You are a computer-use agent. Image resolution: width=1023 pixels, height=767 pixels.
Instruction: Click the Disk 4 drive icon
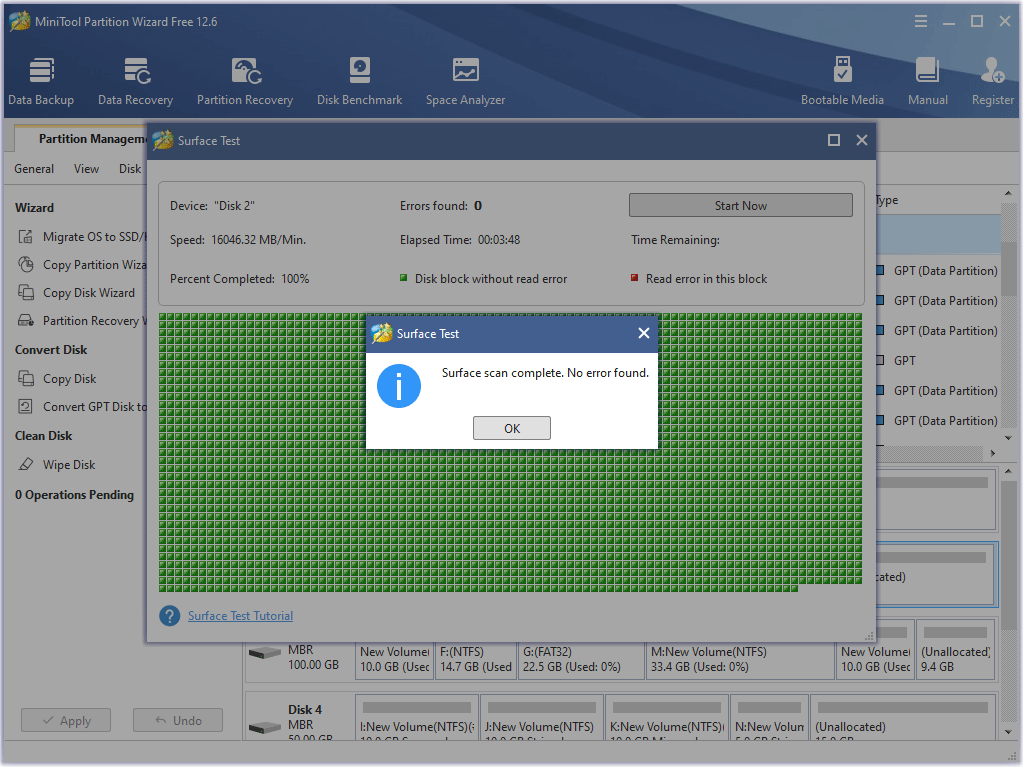pos(264,725)
